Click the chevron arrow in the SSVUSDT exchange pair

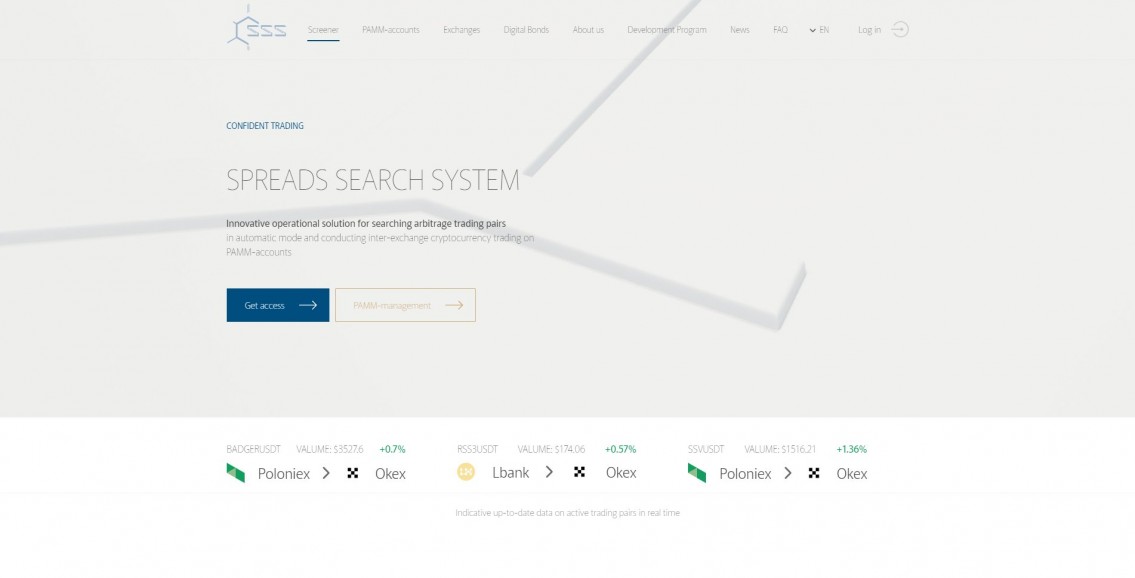(789, 473)
